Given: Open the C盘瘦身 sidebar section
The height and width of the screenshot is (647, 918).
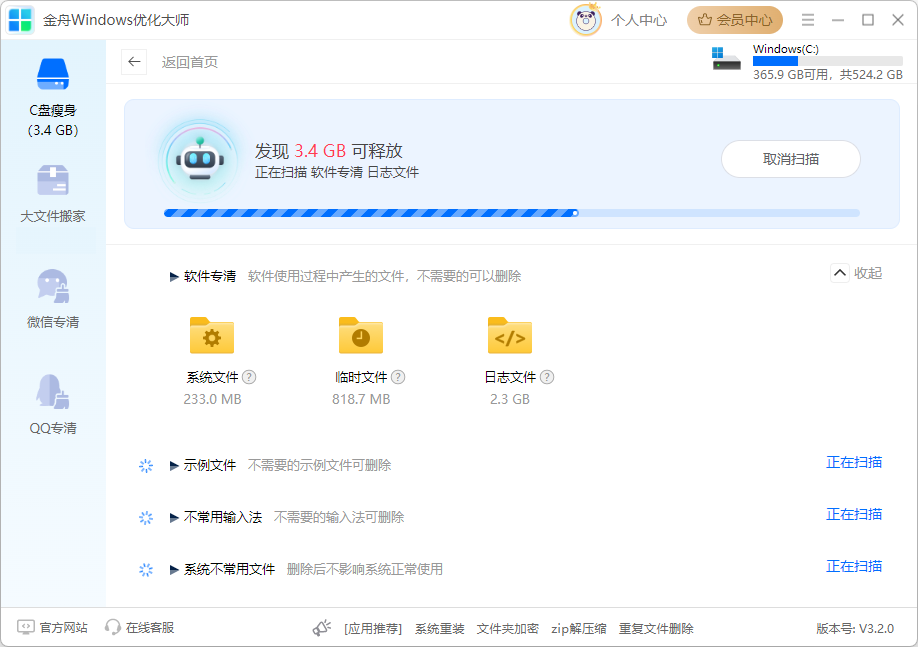Looking at the screenshot, I should tap(53, 97).
